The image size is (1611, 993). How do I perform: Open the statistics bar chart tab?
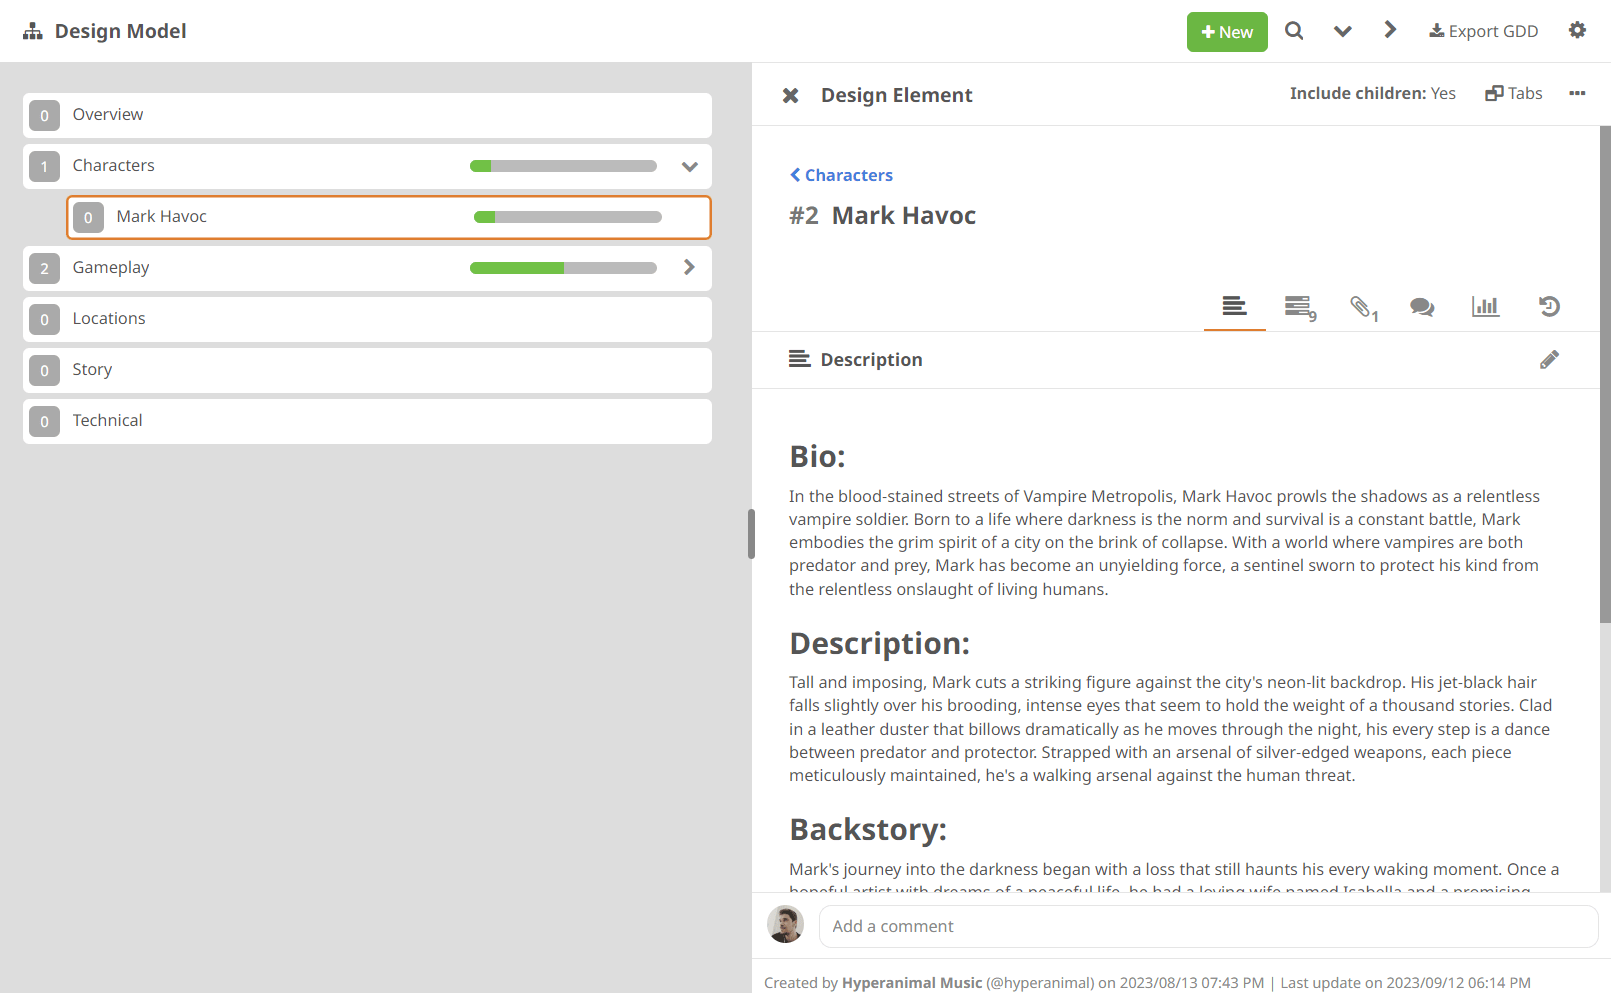1485,307
